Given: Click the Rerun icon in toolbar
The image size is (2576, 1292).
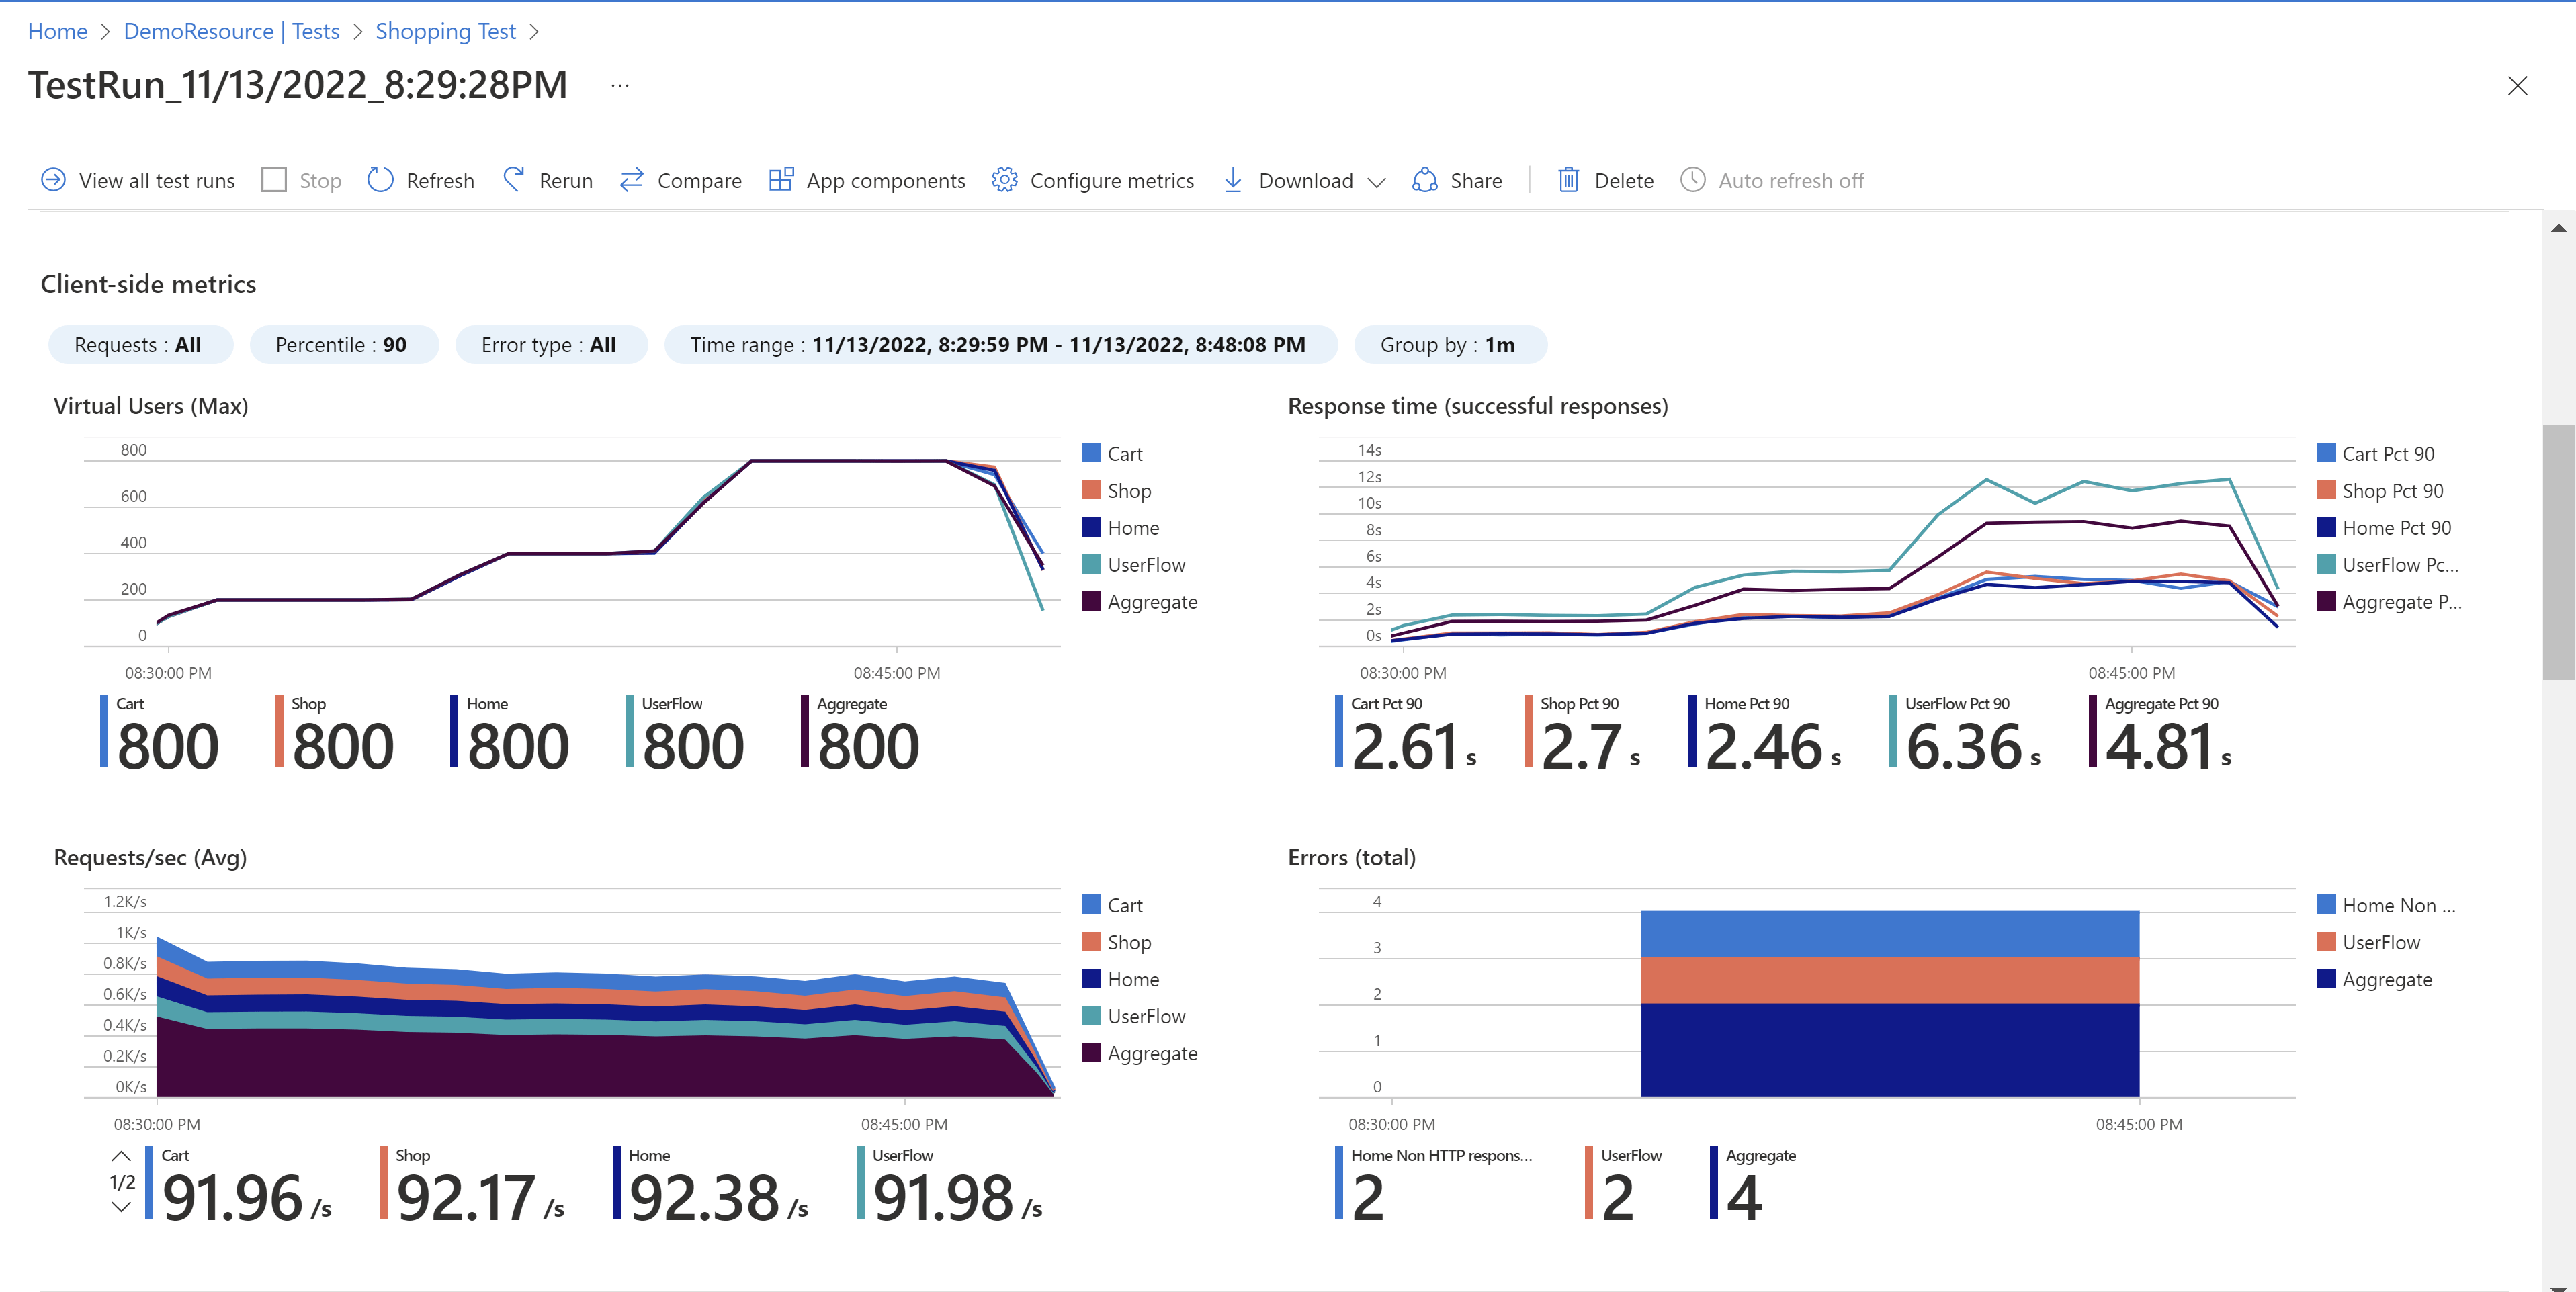Looking at the screenshot, I should pyautogui.click(x=514, y=180).
